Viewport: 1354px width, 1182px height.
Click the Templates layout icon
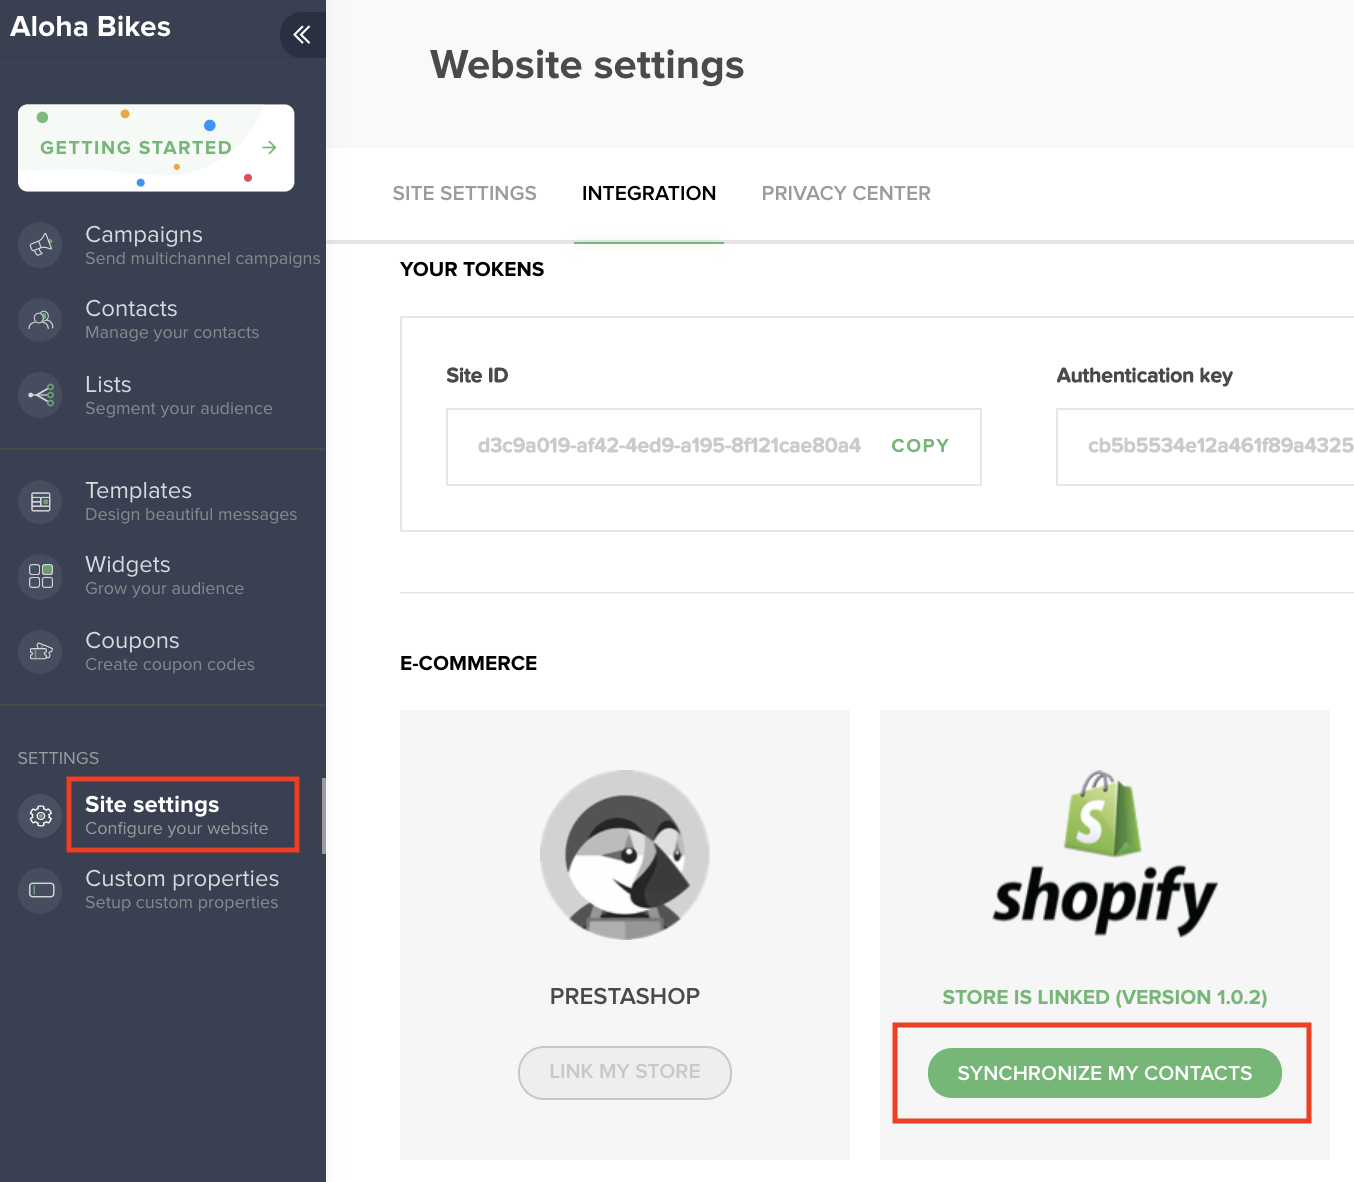[41, 501]
